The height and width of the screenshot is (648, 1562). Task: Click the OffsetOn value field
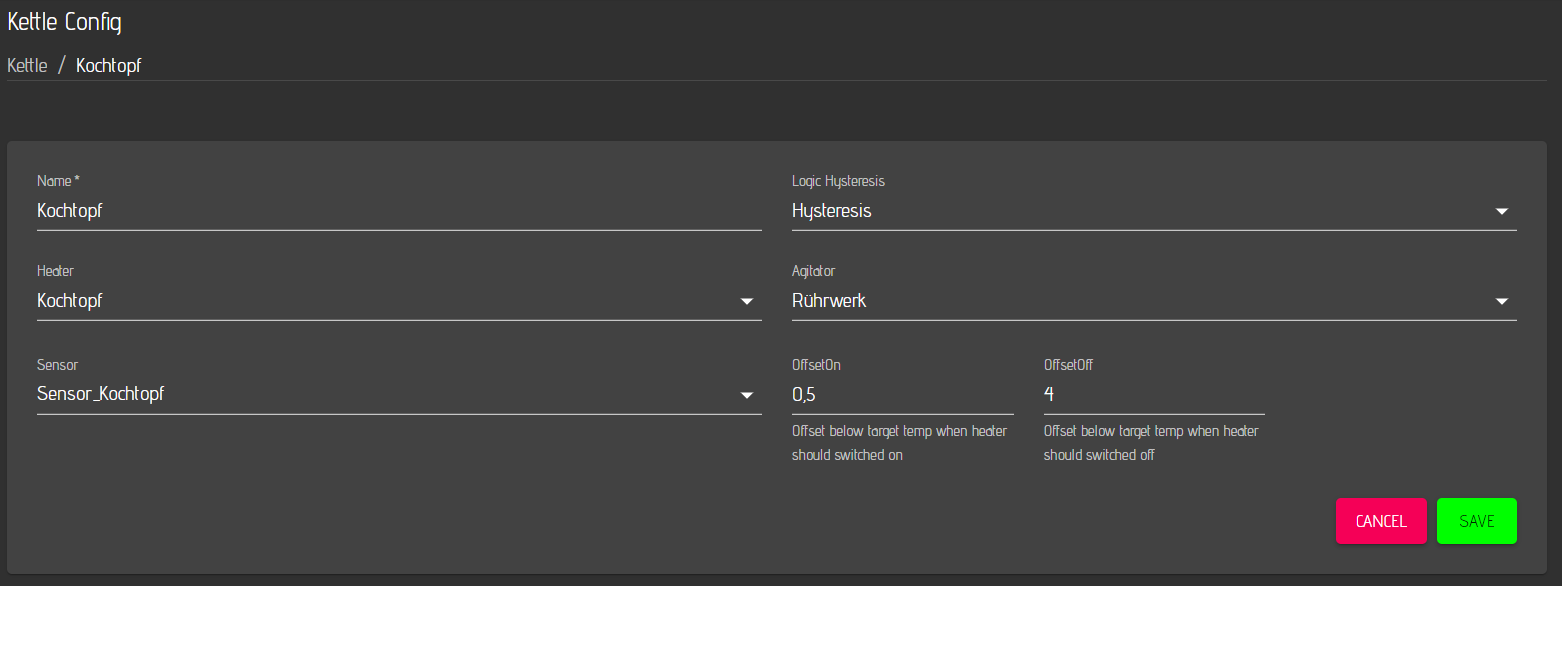902,395
